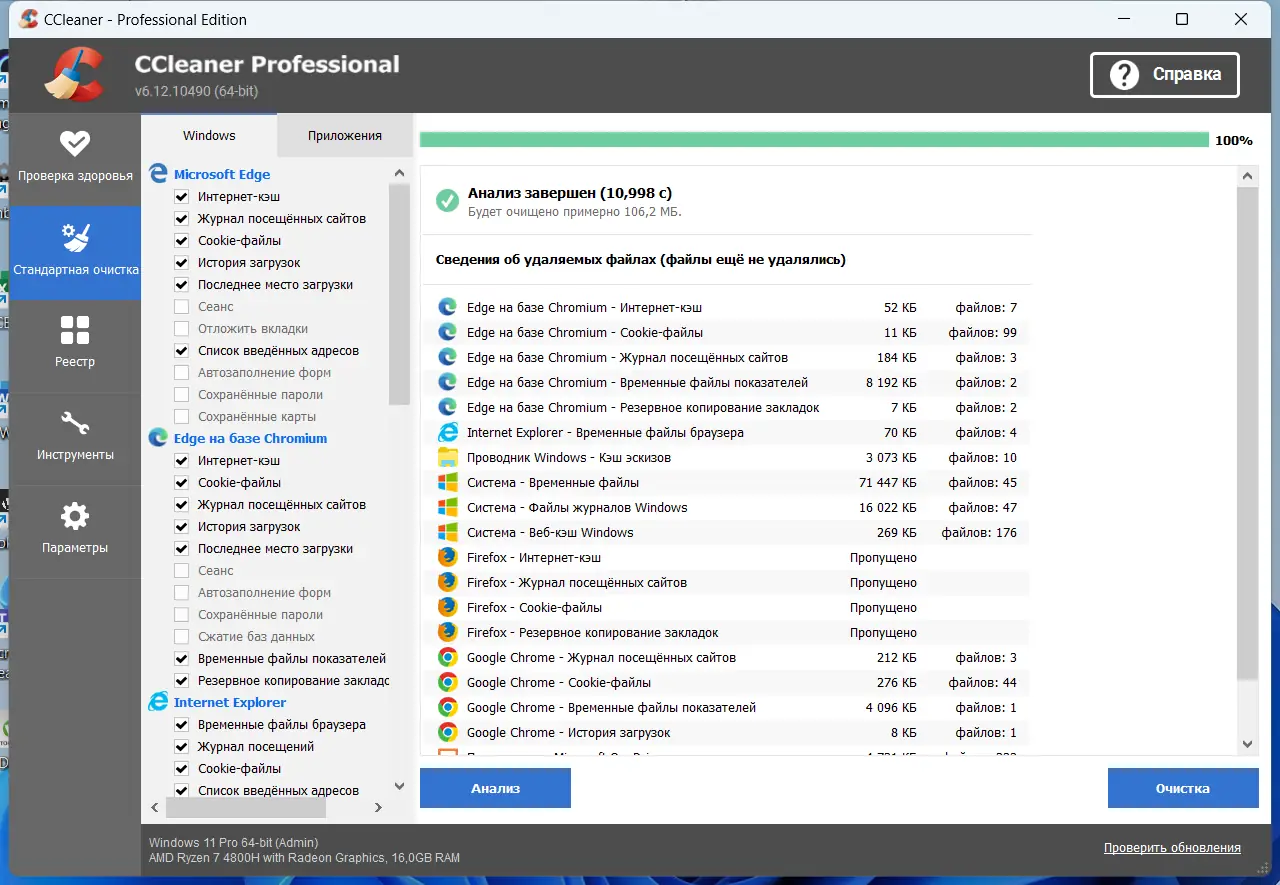Click the Google Chrome icon in results list

(x=446, y=657)
